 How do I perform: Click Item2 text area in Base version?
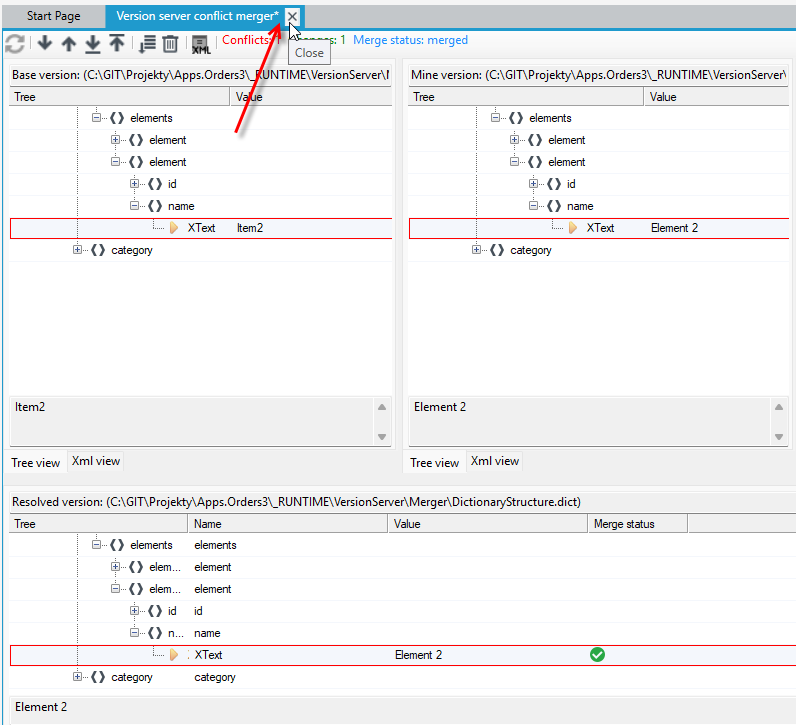click(x=192, y=421)
